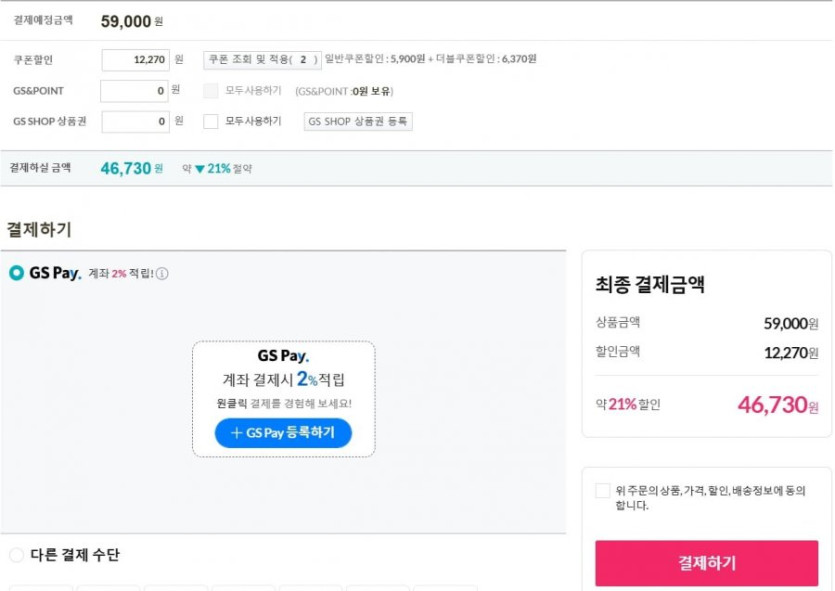Click the 최종 결제금액 summary title
835x591 pixels.
coord(650,285)
